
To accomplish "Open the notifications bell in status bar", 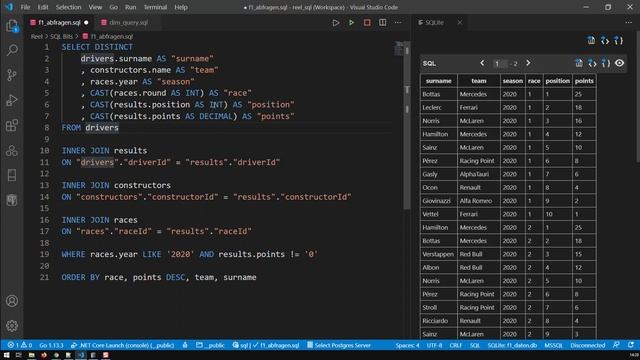I will tap(631, 345).
